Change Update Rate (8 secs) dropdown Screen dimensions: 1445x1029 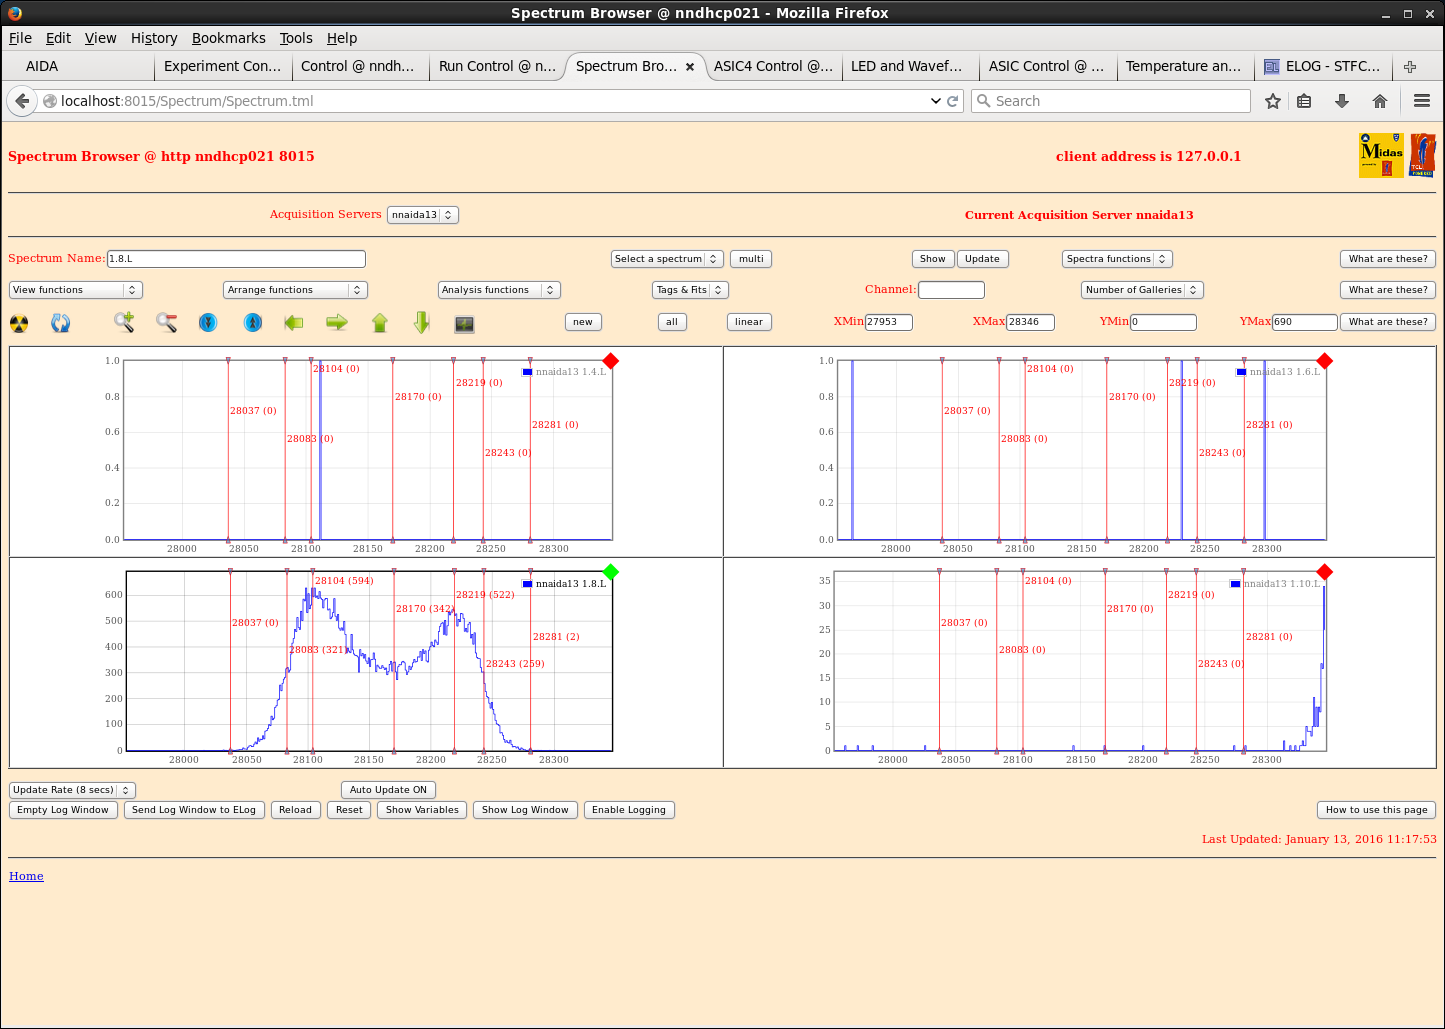[x=72, y=790]
